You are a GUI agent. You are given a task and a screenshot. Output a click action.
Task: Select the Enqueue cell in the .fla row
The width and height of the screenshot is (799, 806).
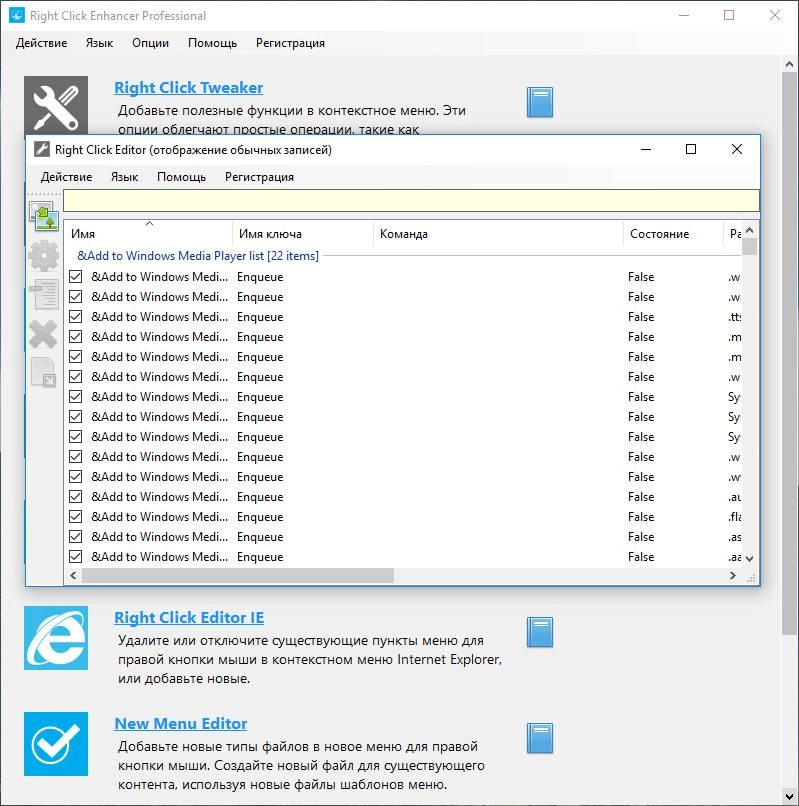click(x=260, y=517)
